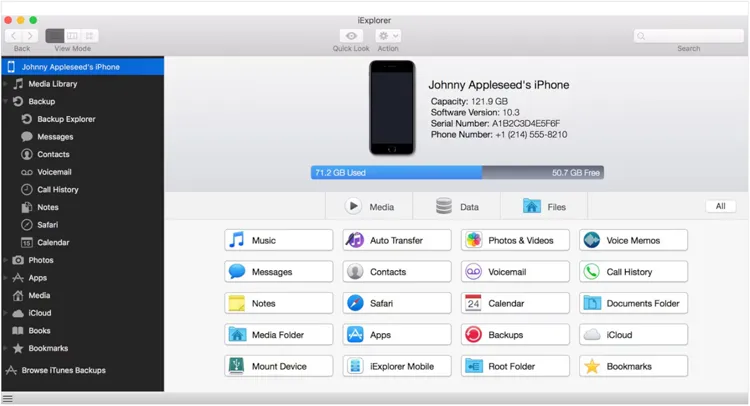This screenshot has height=406, width=750.
Task: Open the Backups button in the grid
Action: [515, 335]
